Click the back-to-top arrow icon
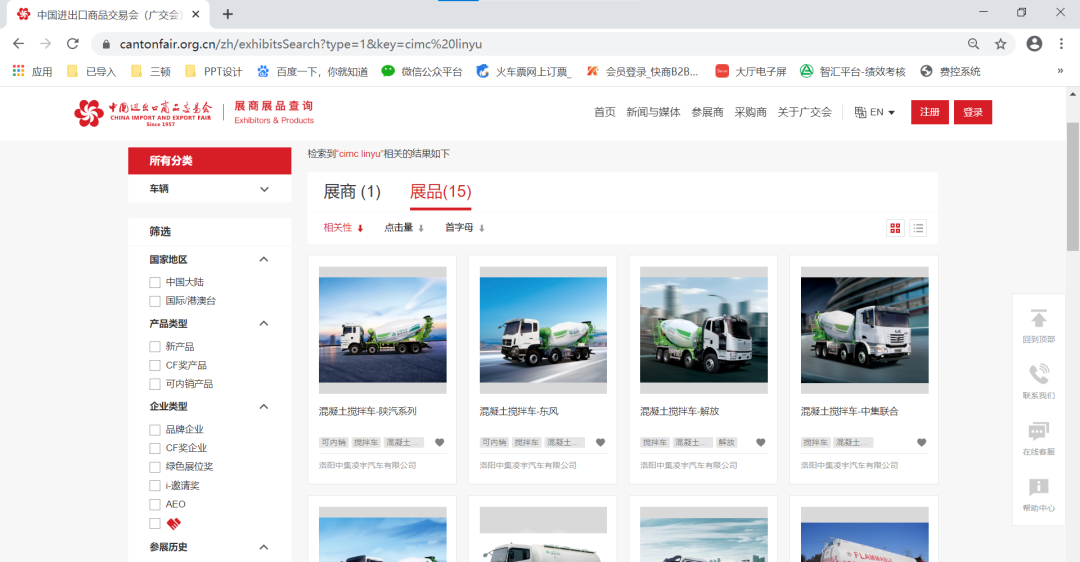The image size is (1080, 562). click(x=1039, y=319)
